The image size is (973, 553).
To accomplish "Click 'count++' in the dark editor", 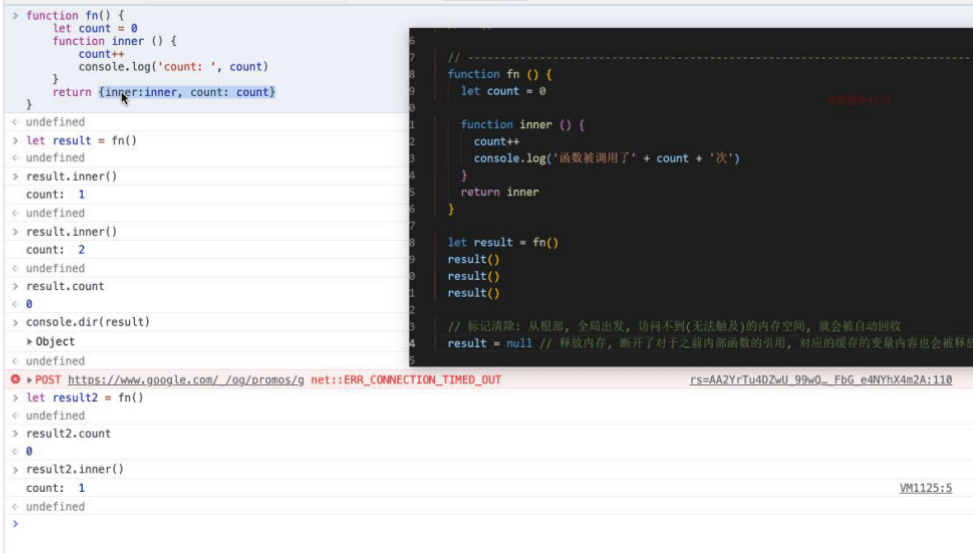I will coord(496,142).
